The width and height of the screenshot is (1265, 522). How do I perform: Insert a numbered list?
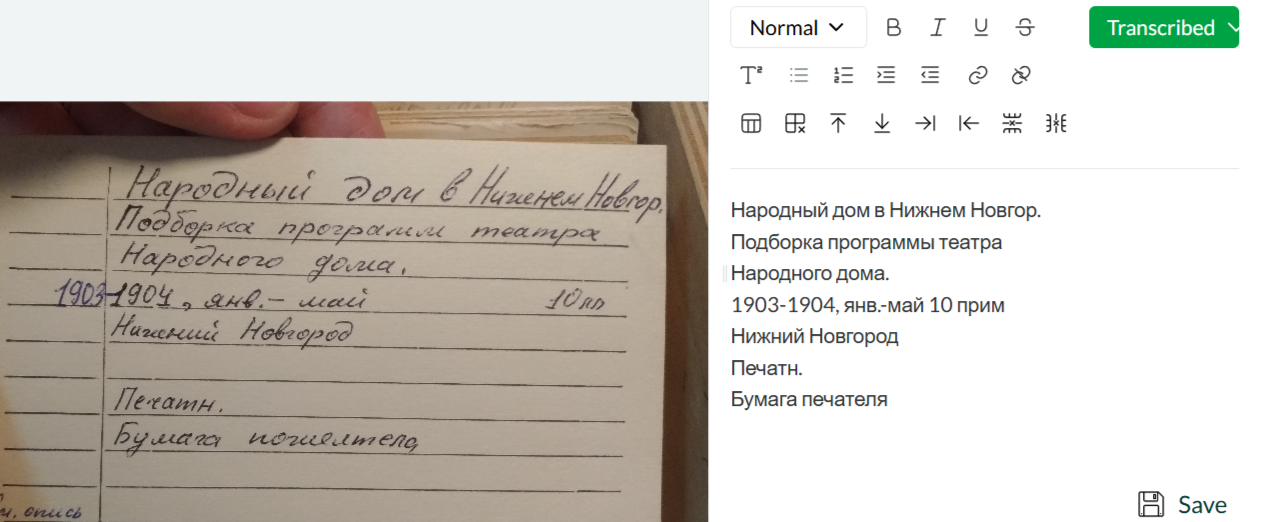point(843,75)
